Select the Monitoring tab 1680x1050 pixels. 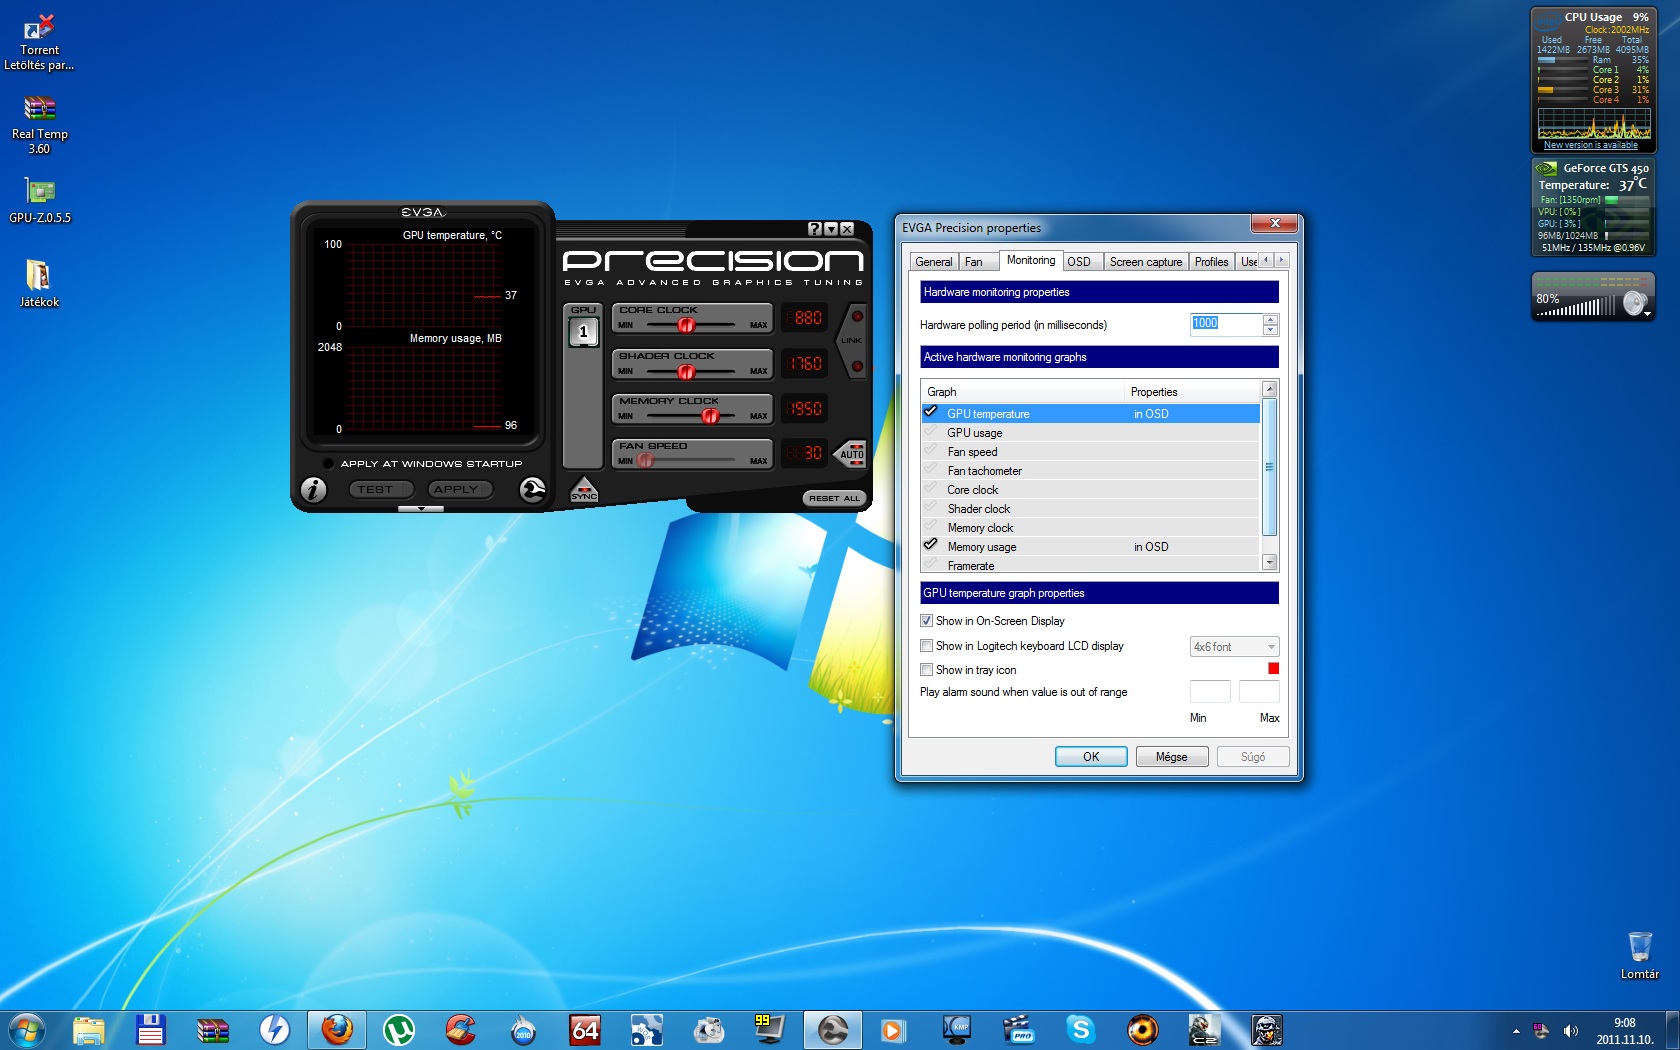[x=1031, y=260]
